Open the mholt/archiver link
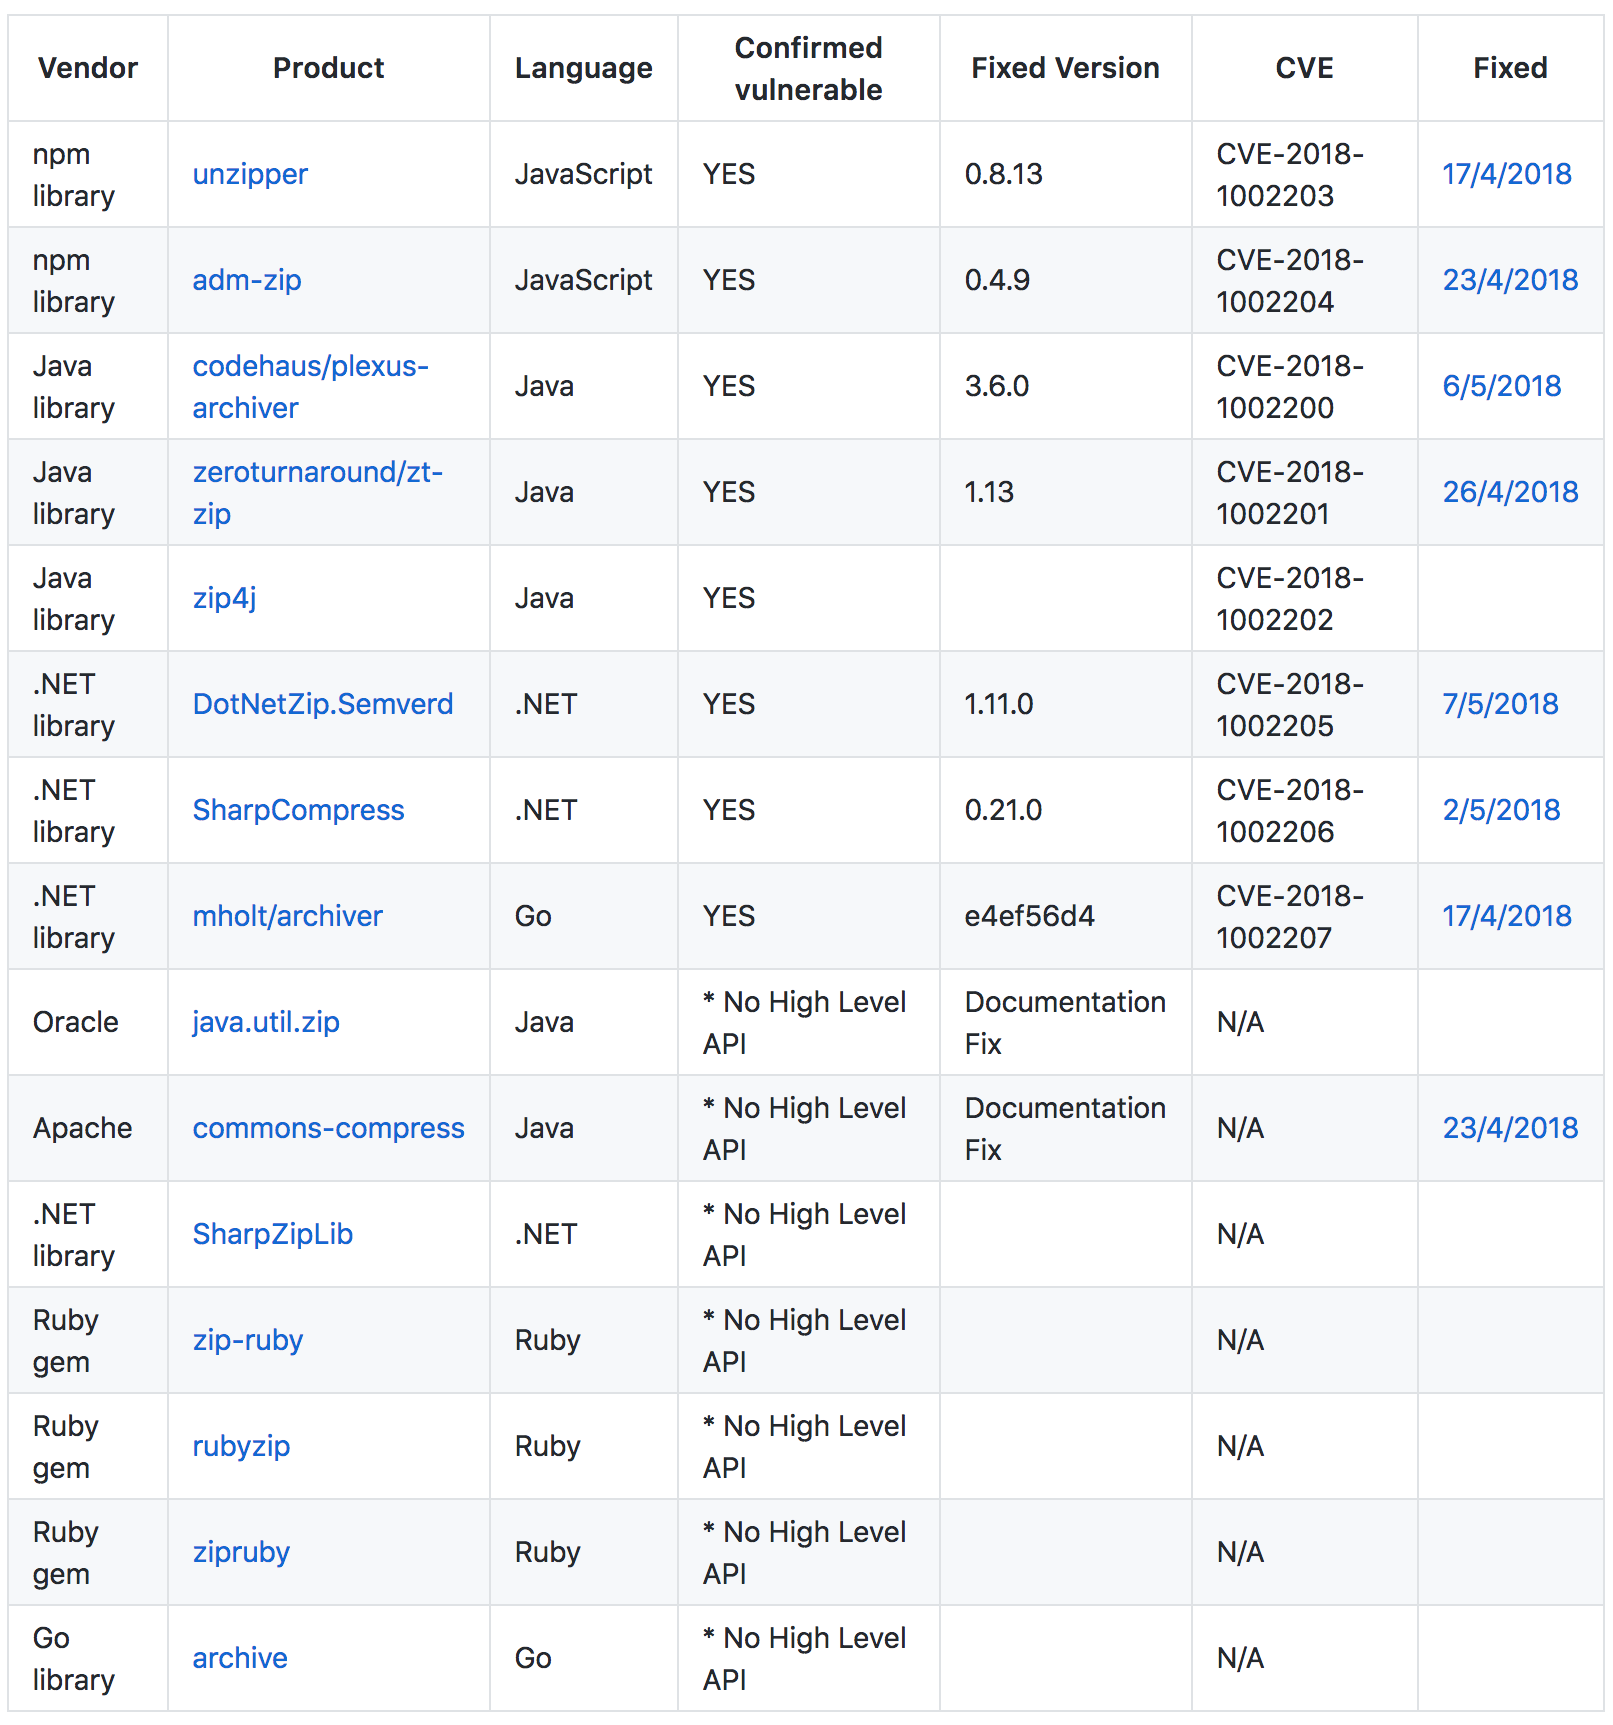 point(287,916)
